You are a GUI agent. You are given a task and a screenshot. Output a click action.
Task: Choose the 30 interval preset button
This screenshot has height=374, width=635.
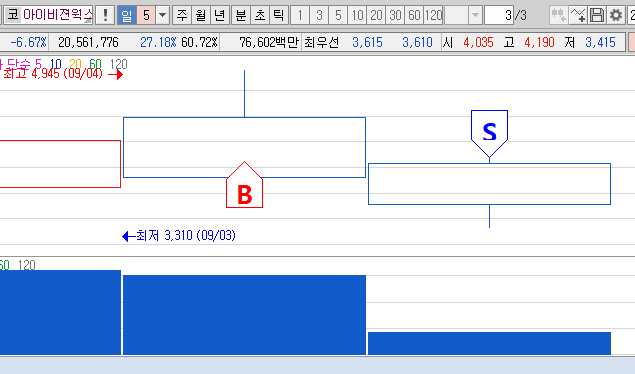(395, 15)
